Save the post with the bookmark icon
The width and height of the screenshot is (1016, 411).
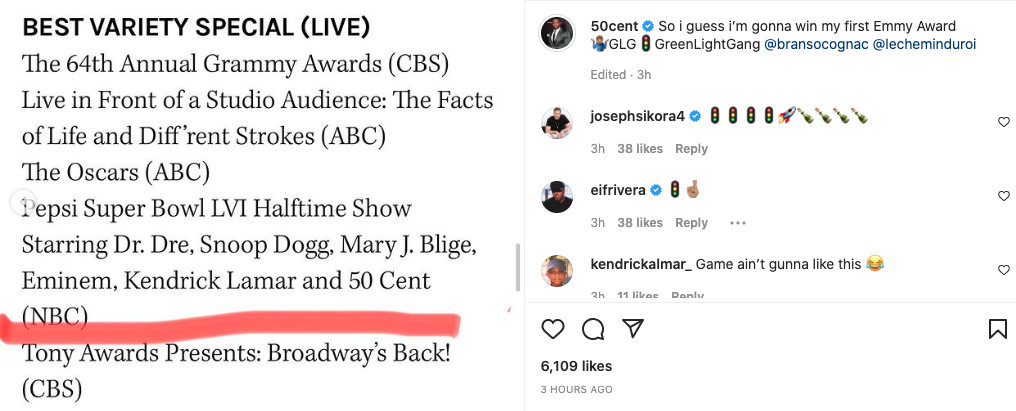[997, 329]
